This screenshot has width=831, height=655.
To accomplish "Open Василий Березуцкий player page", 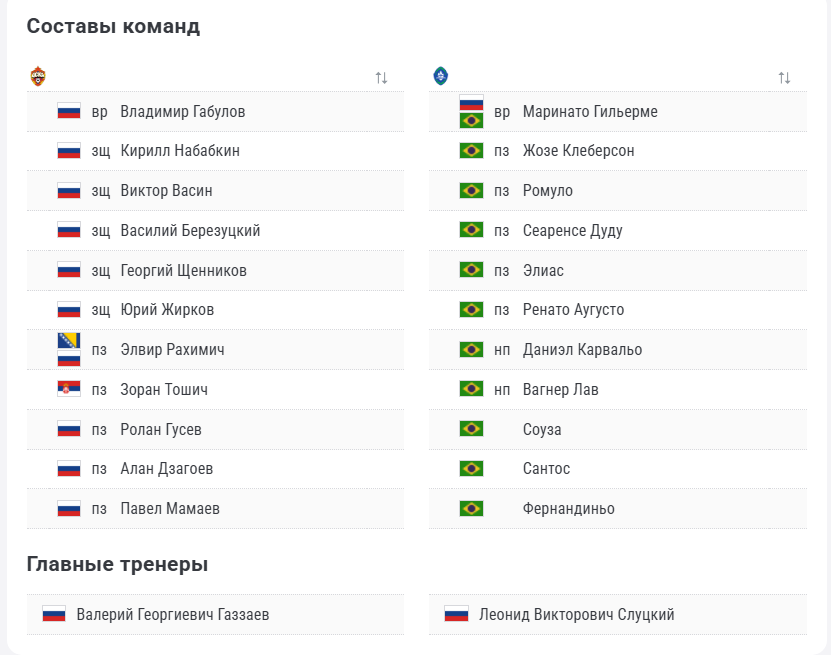I will coord(190,231).
